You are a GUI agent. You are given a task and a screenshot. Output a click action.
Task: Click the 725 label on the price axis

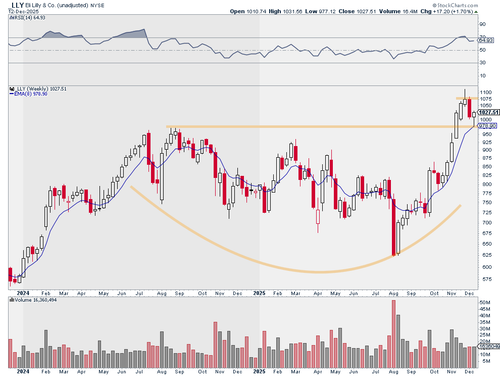(487, 212)
